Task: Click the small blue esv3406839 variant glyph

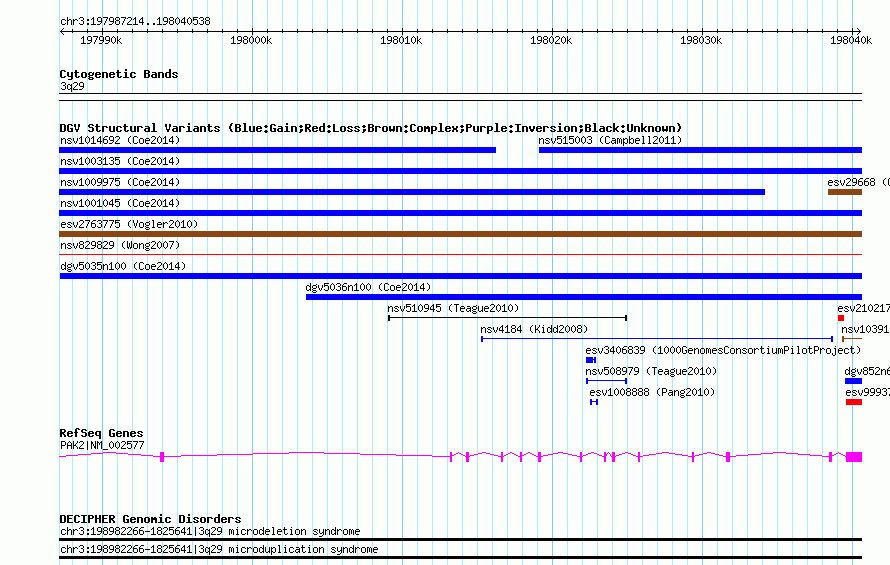Action: click(x=591, y=360)
